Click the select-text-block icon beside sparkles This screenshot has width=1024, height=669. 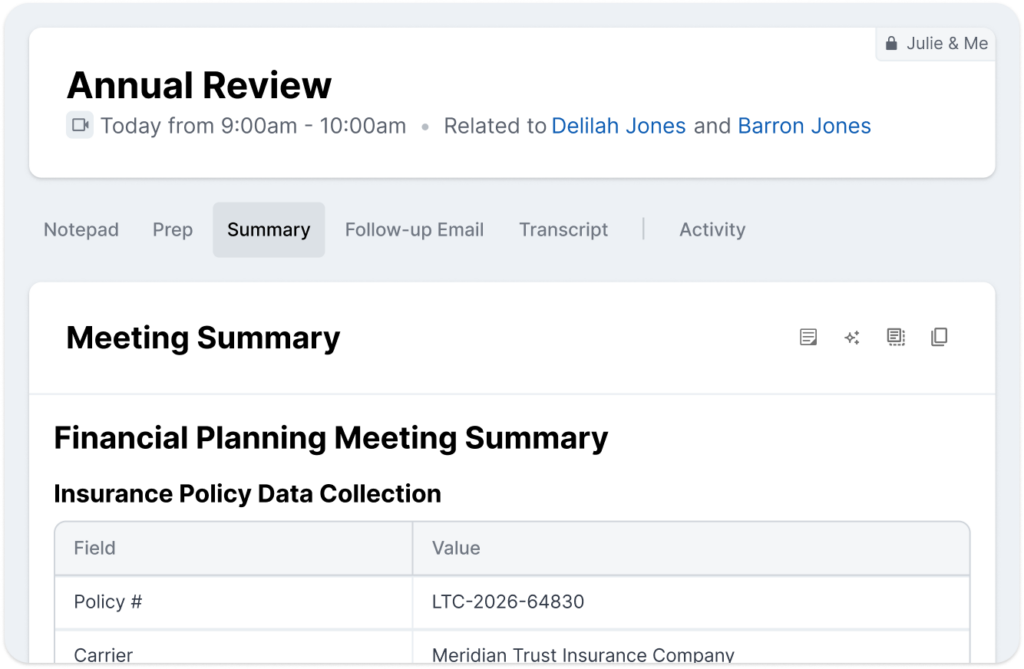(x=895, y=337)
